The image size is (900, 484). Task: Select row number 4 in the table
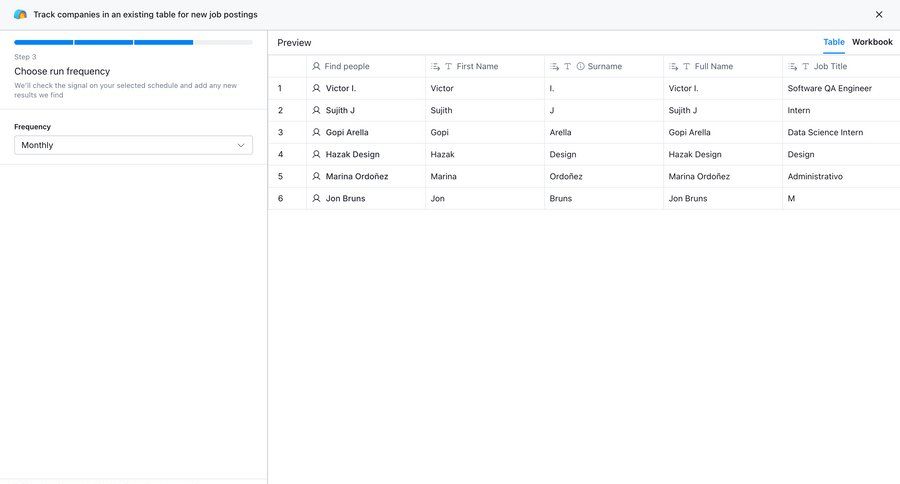[x=280, y=154]
